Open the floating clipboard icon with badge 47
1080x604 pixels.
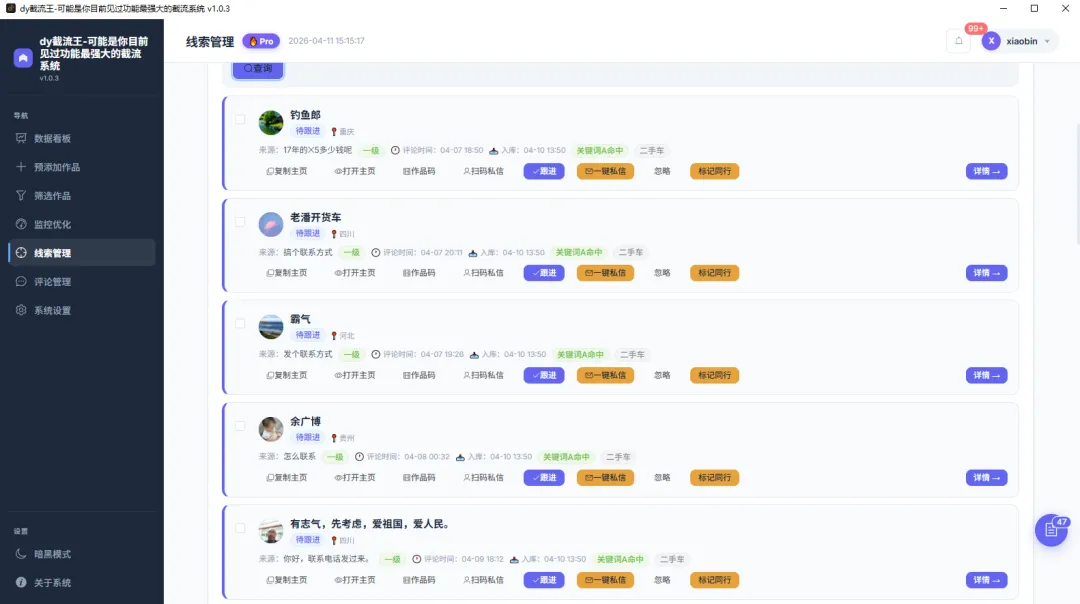[x=1051, y=530]
